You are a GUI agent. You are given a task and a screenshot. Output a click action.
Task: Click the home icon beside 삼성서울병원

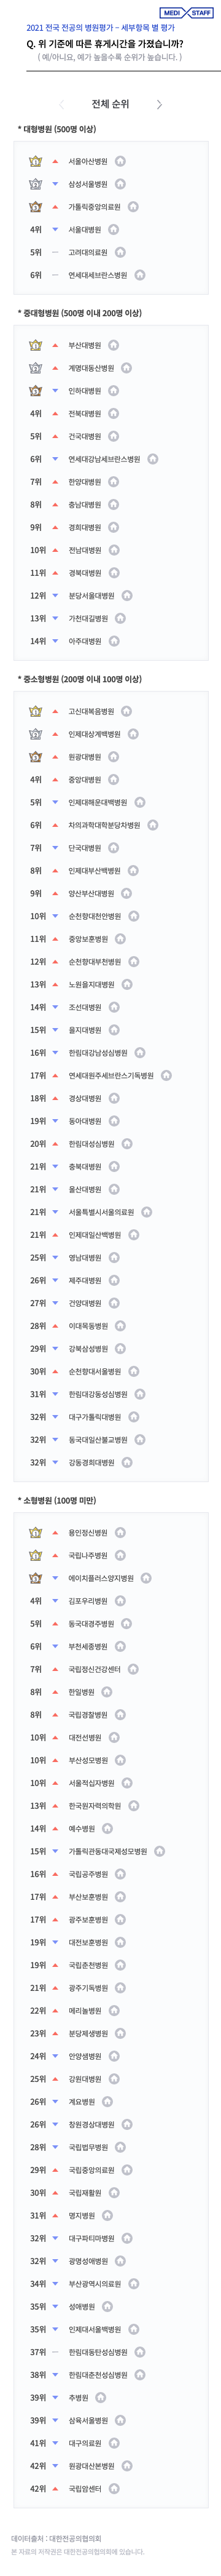point(120,184)
